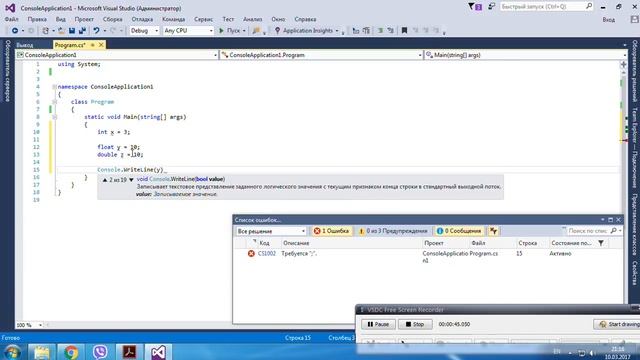Pause recording in VSDC Free Screen Recorder
Screen dimensions: 640x360
click(378, 324)
